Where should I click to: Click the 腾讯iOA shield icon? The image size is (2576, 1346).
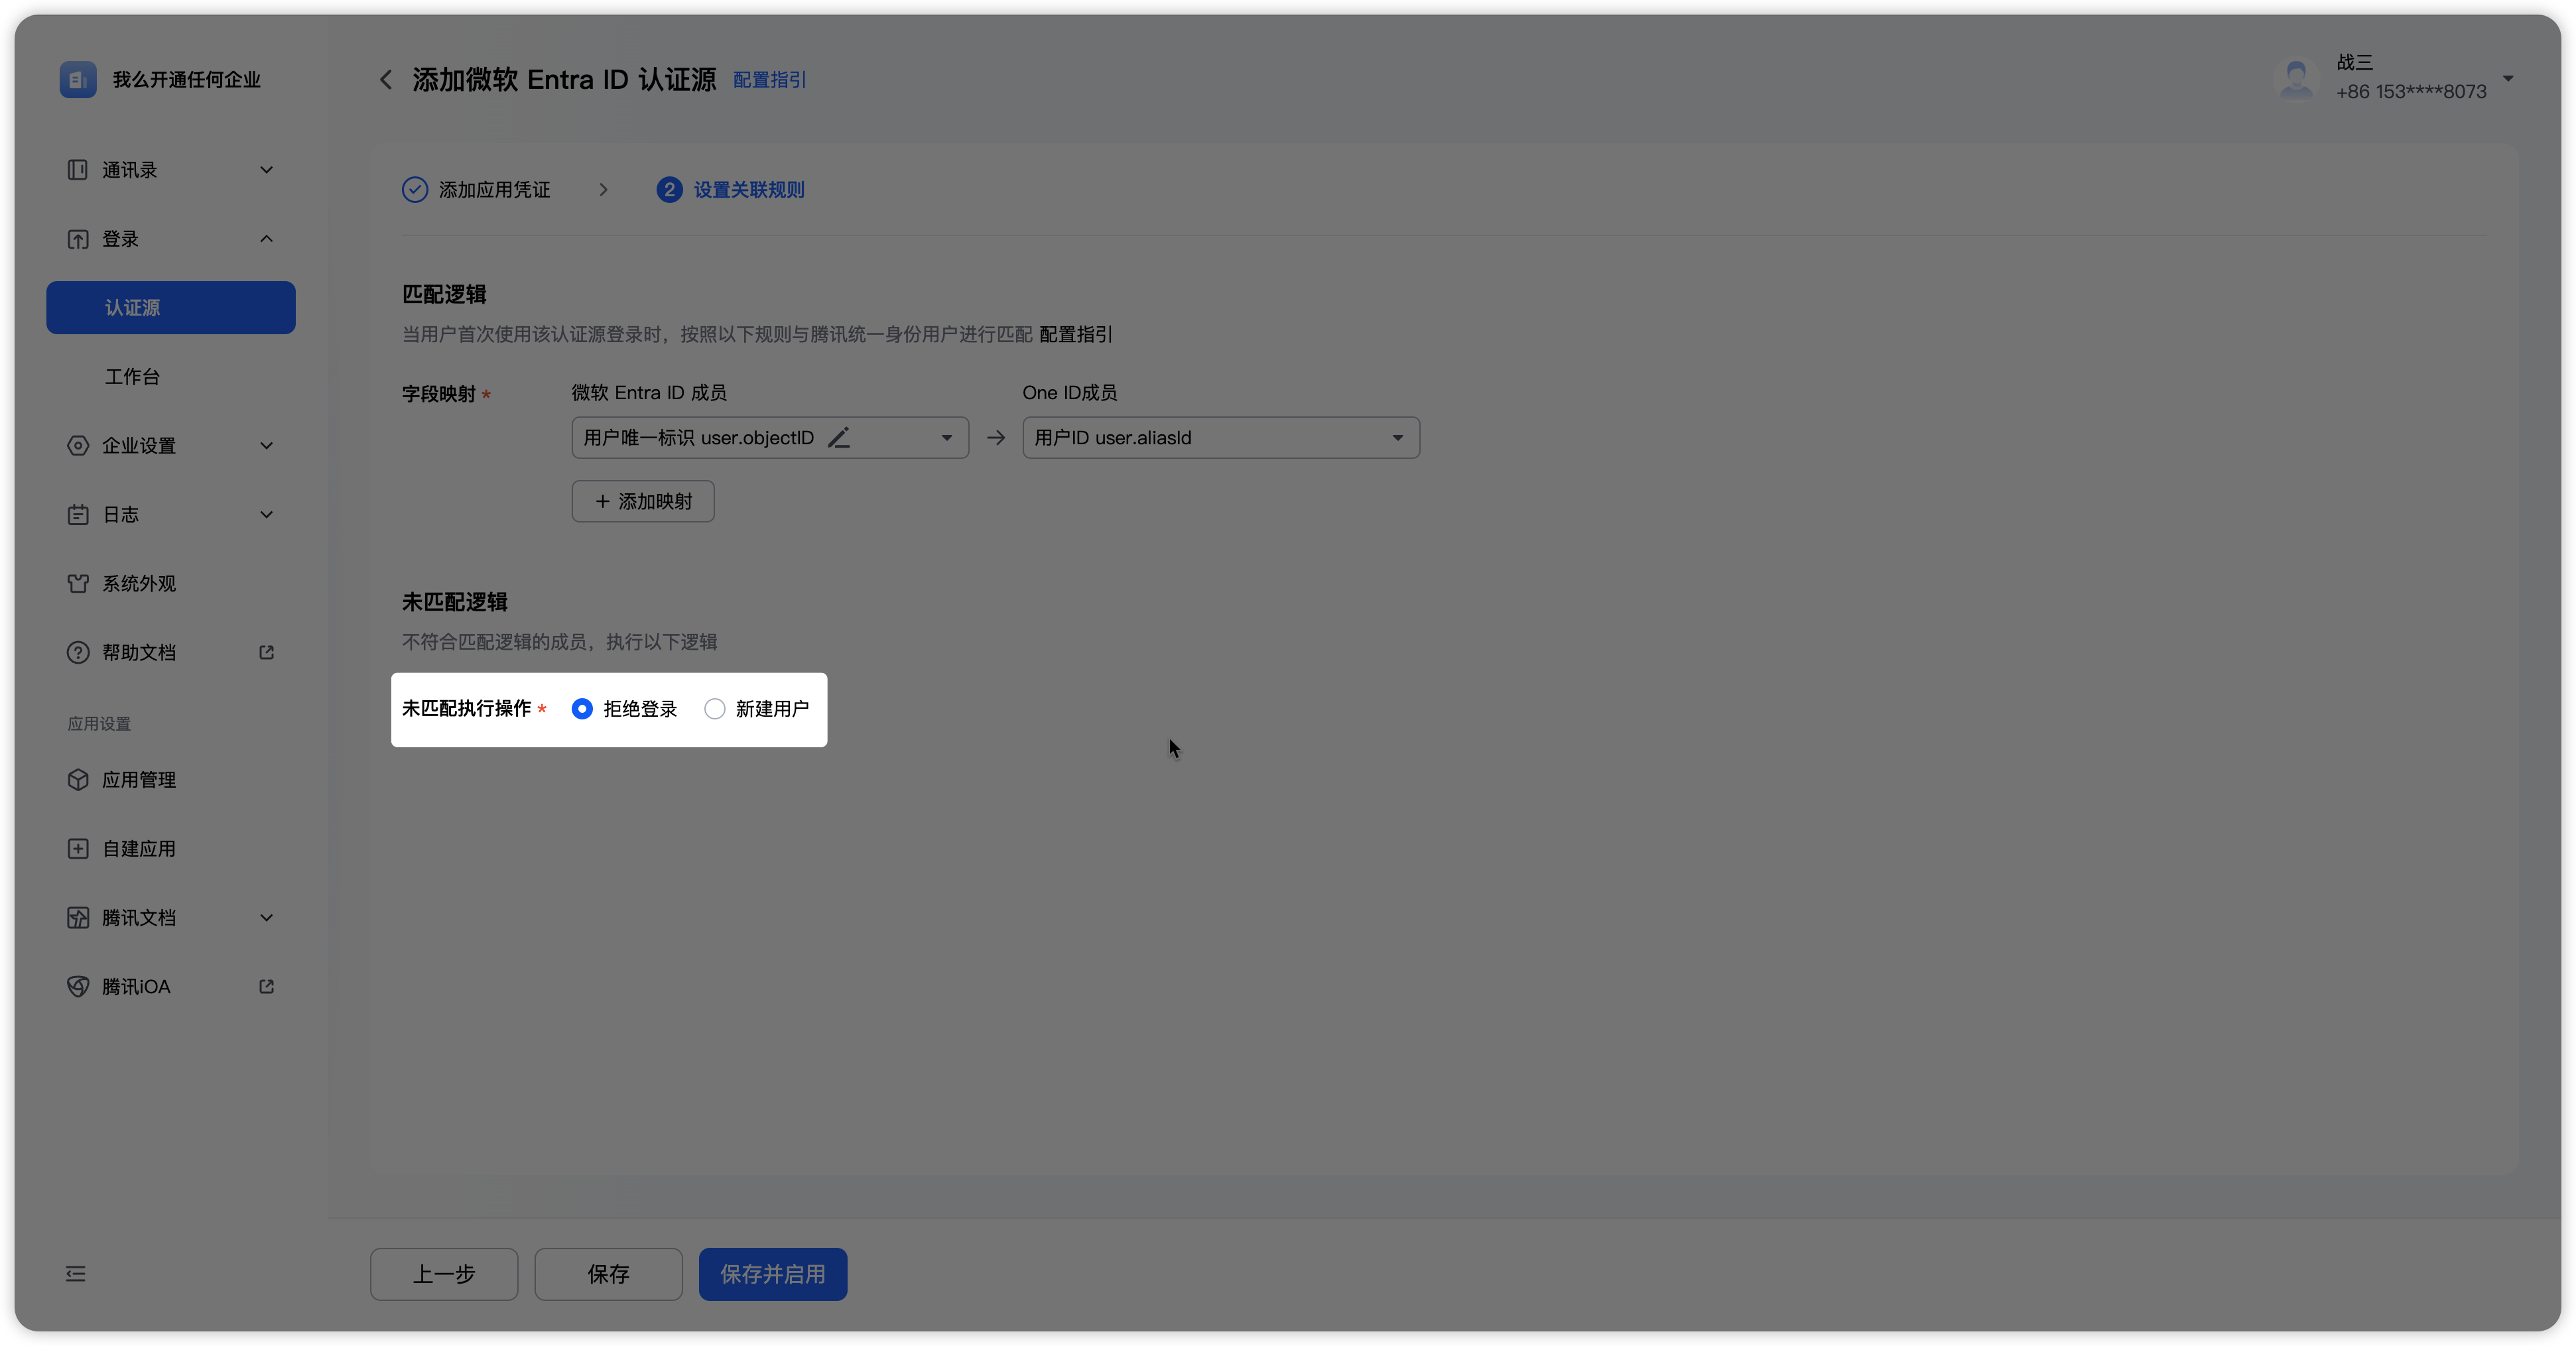78,986
